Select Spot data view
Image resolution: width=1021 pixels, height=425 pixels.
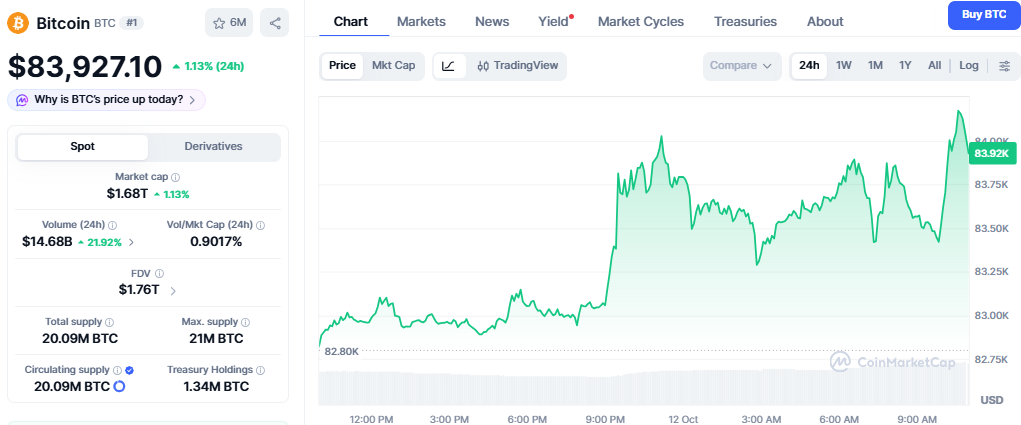click(x=83, y=146)
